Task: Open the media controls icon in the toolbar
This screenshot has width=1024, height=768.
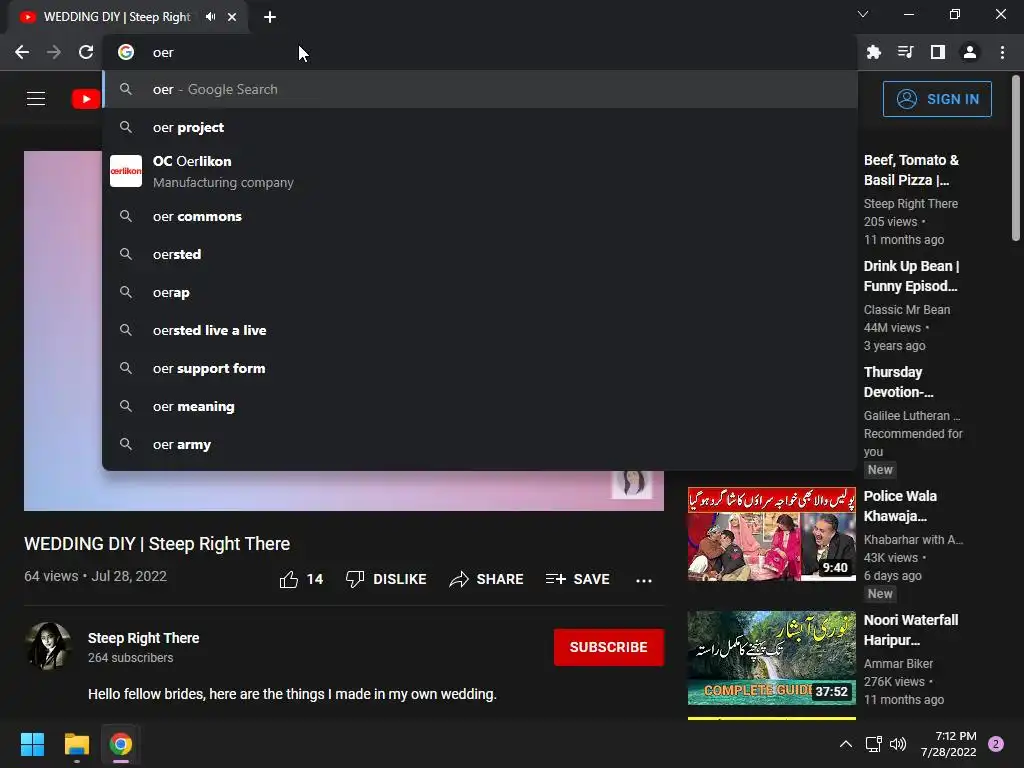Action: pos(905,52)
